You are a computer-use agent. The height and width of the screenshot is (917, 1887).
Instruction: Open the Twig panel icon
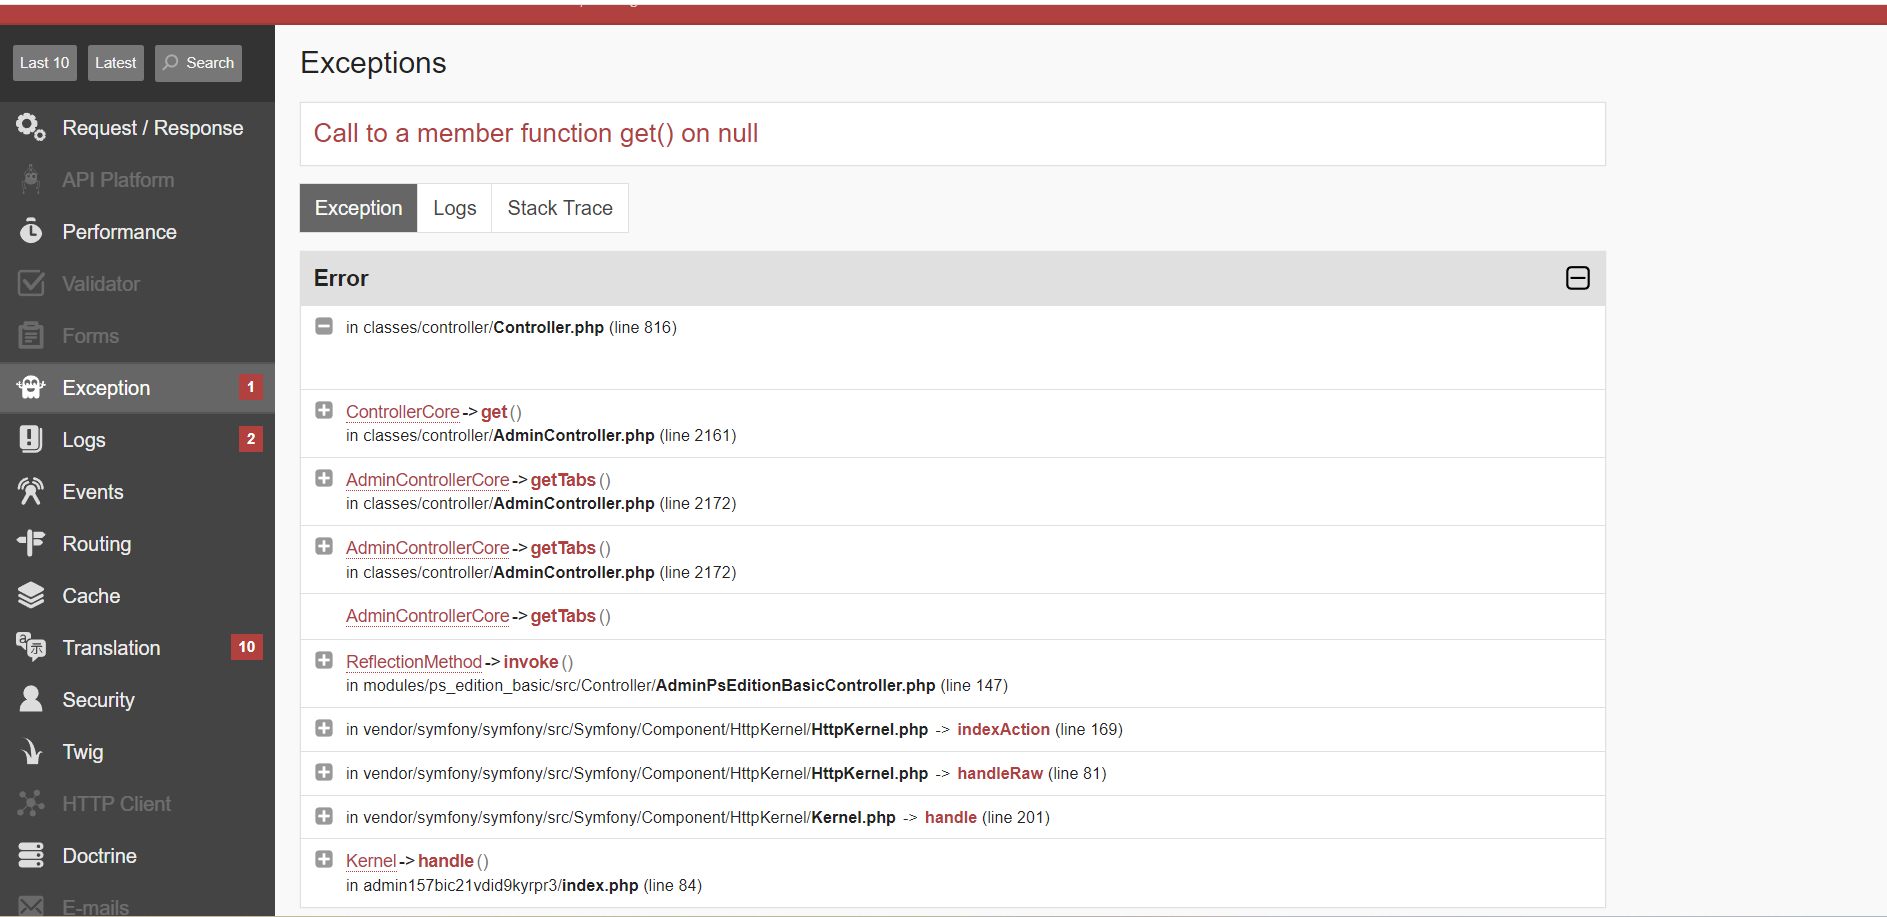coord(31,751)
